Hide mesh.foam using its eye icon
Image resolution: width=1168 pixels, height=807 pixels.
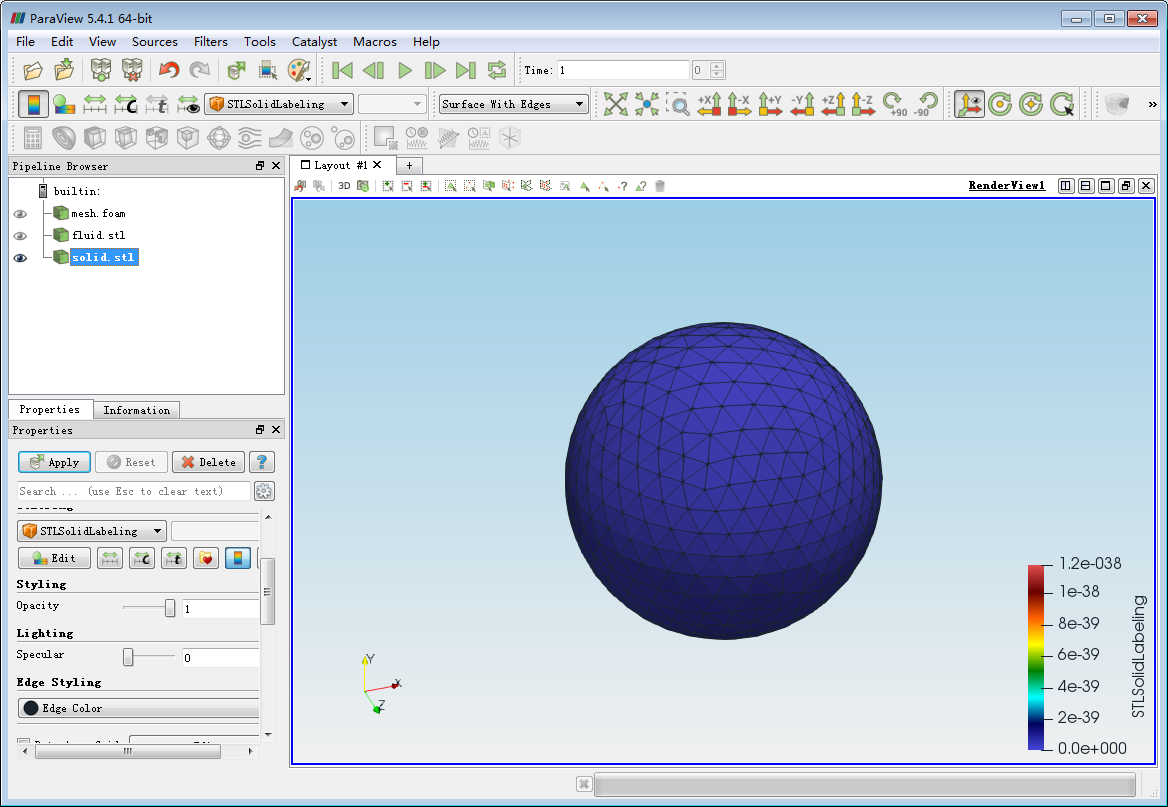(x=20, y=214)
